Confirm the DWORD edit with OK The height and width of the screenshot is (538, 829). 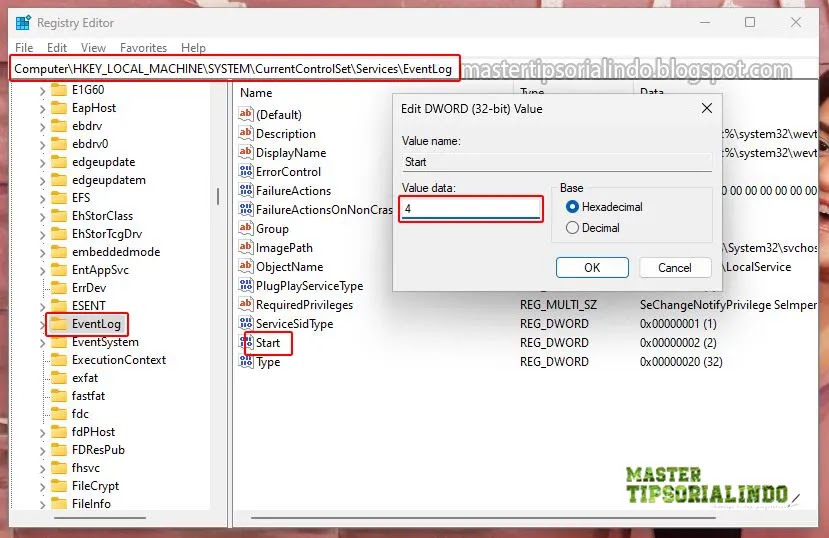592,267
